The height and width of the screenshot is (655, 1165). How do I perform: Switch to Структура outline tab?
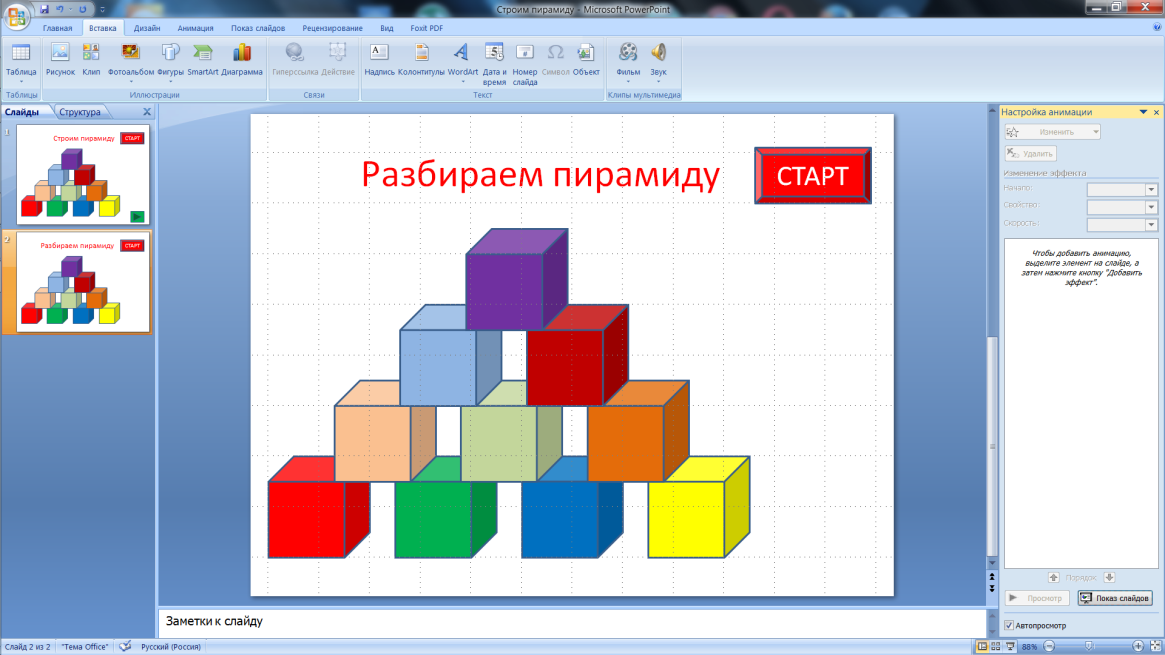(80, 112)
